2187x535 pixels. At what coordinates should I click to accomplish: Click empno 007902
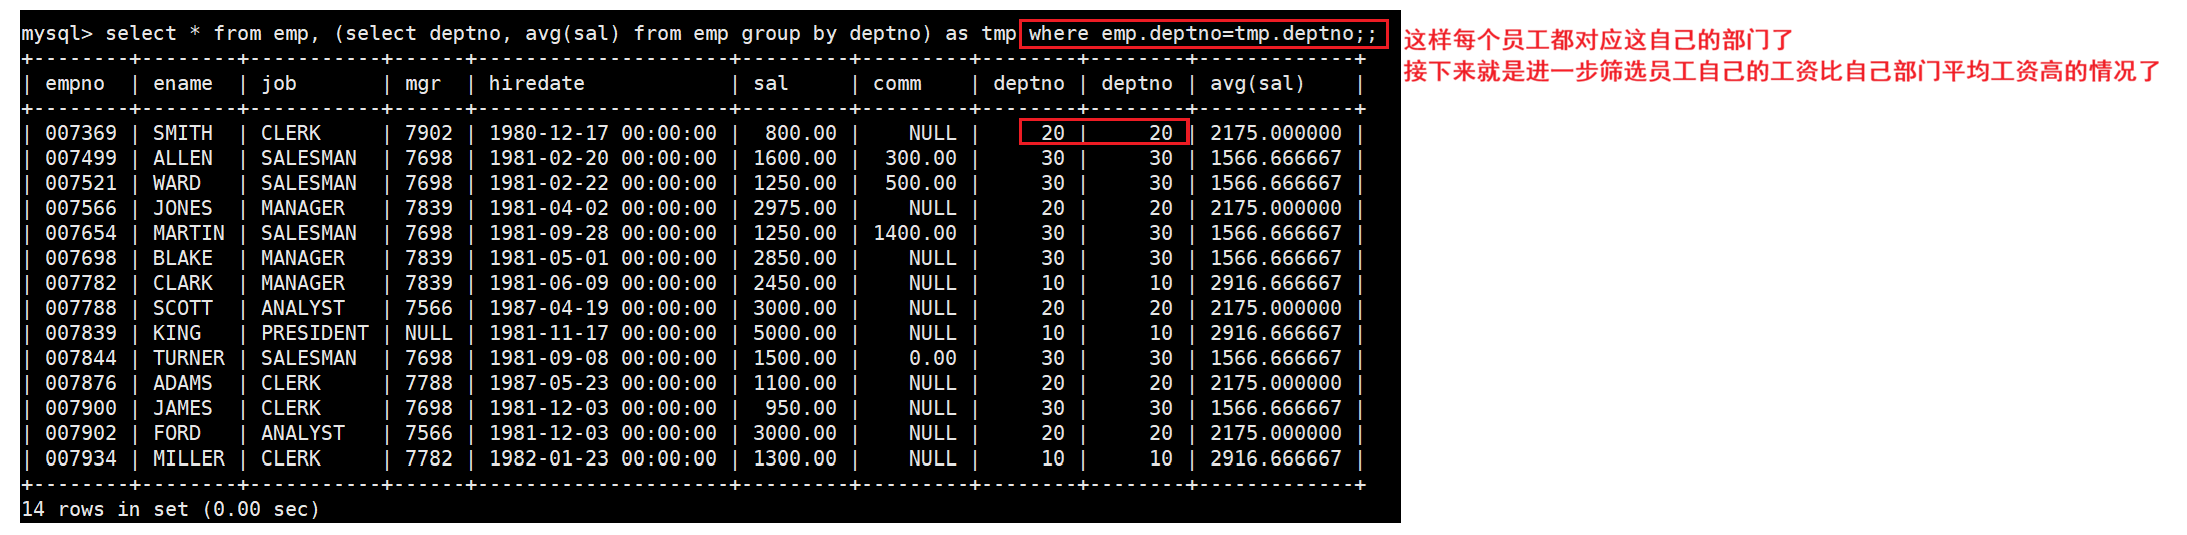click(x=81, y=433)
